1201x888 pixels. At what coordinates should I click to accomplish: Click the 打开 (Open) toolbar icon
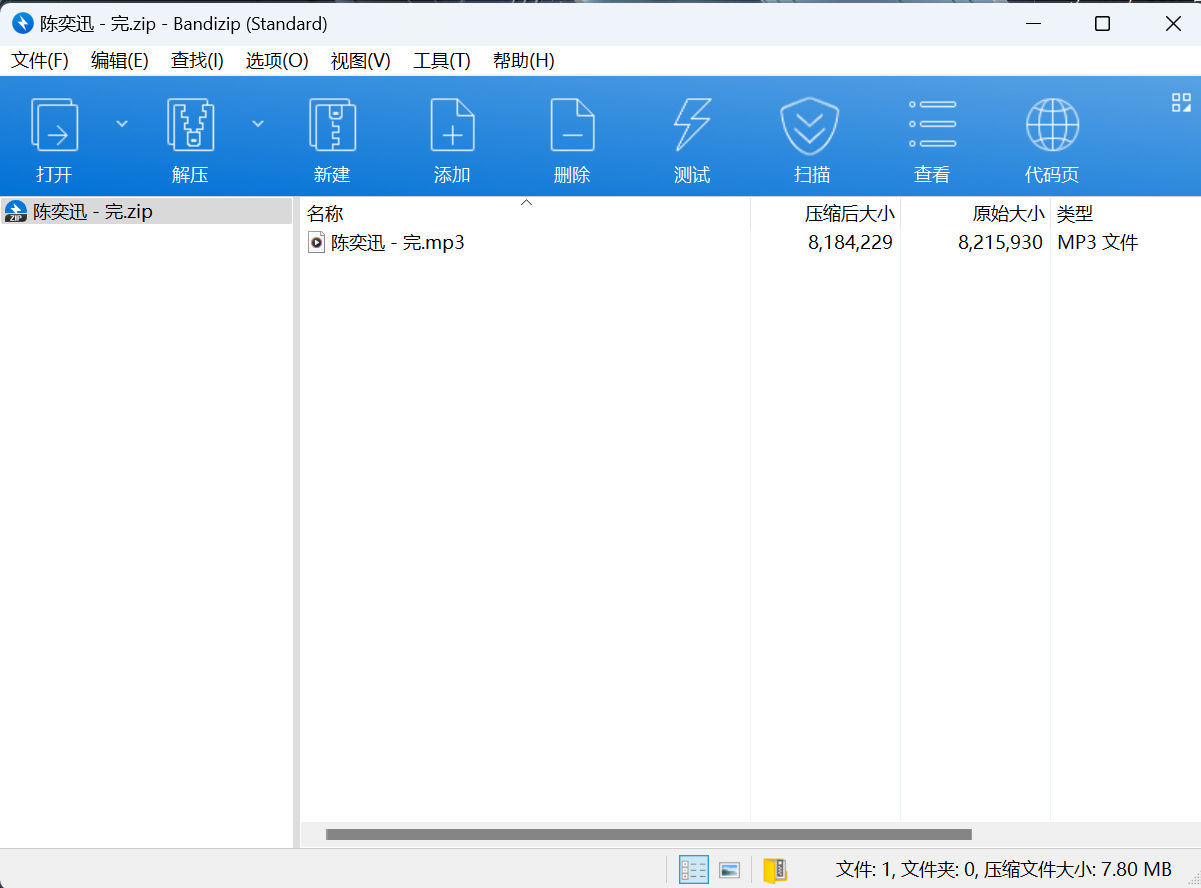tap(54, 124)
